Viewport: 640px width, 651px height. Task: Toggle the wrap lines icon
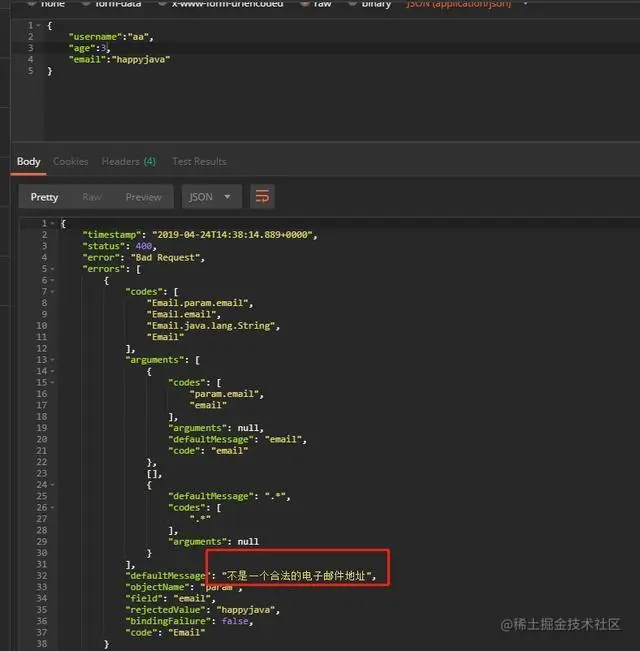pyautogui.click(x=262, y=196)
